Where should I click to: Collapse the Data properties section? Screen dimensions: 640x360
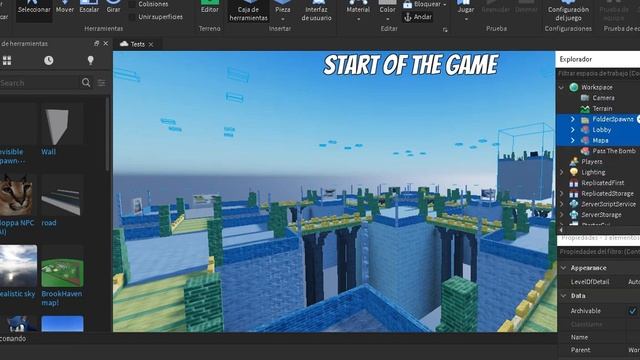tap(564, 296)
